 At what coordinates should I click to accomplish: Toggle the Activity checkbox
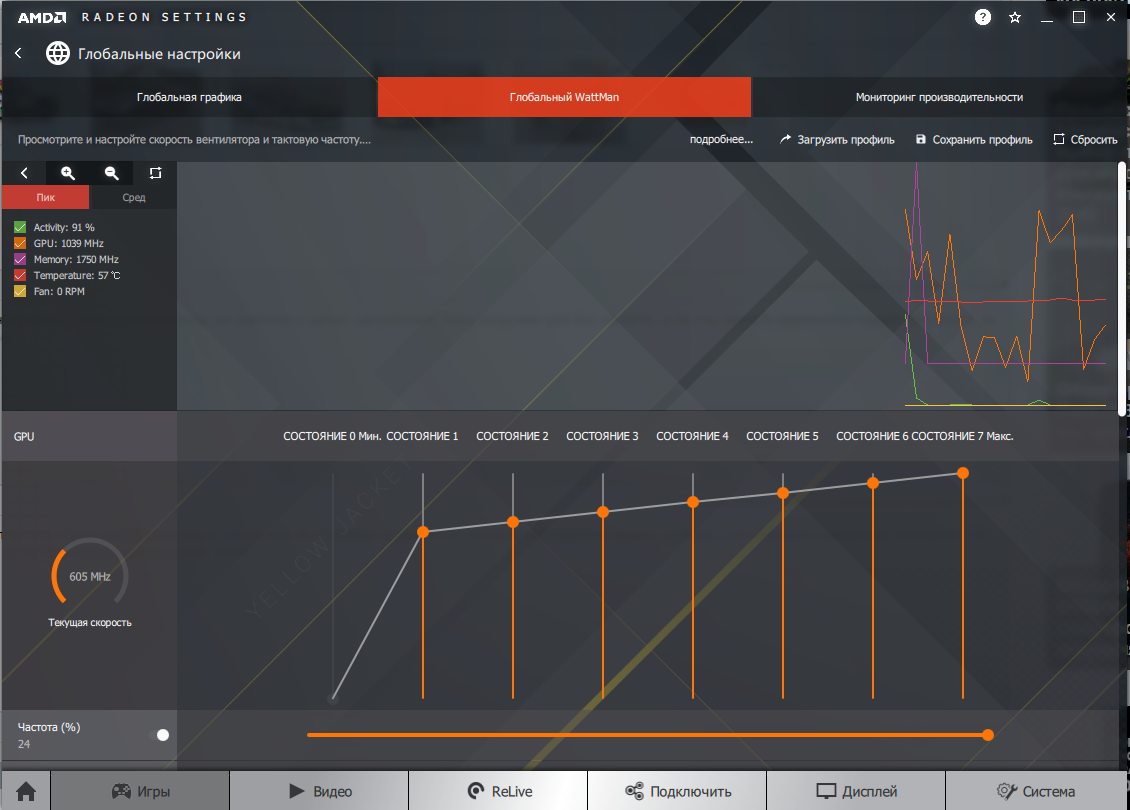20,228
